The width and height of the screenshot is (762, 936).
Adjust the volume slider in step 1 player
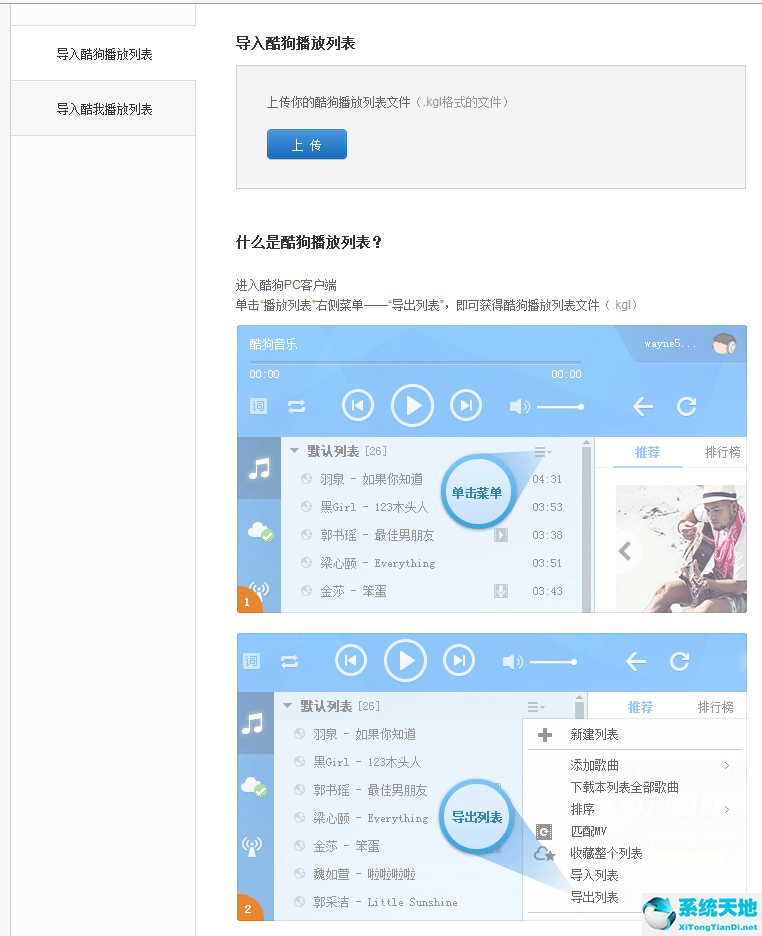pos(560,407)
